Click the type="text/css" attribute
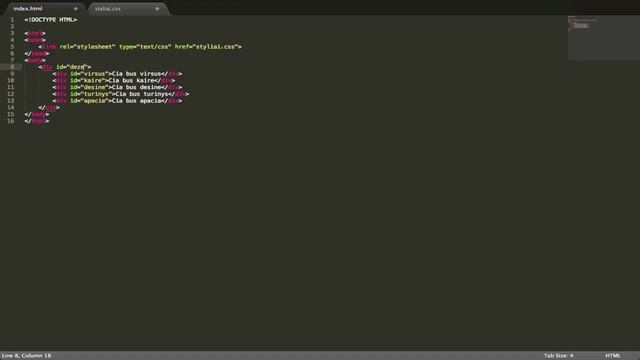The width and height of the screenshot is (640, 360). (x=145, y=47)
